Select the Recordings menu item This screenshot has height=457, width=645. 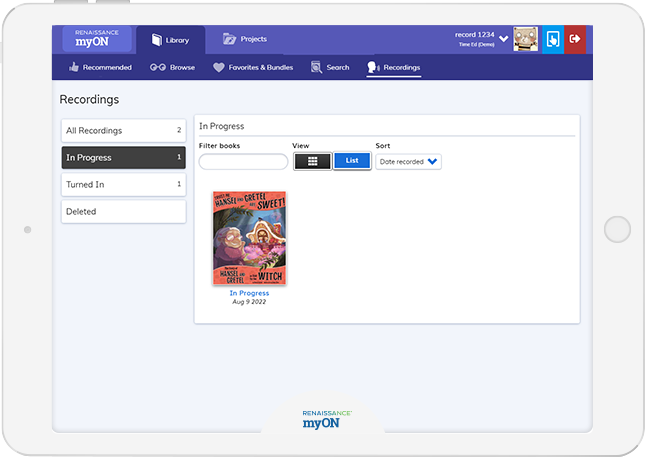(394, 67)
